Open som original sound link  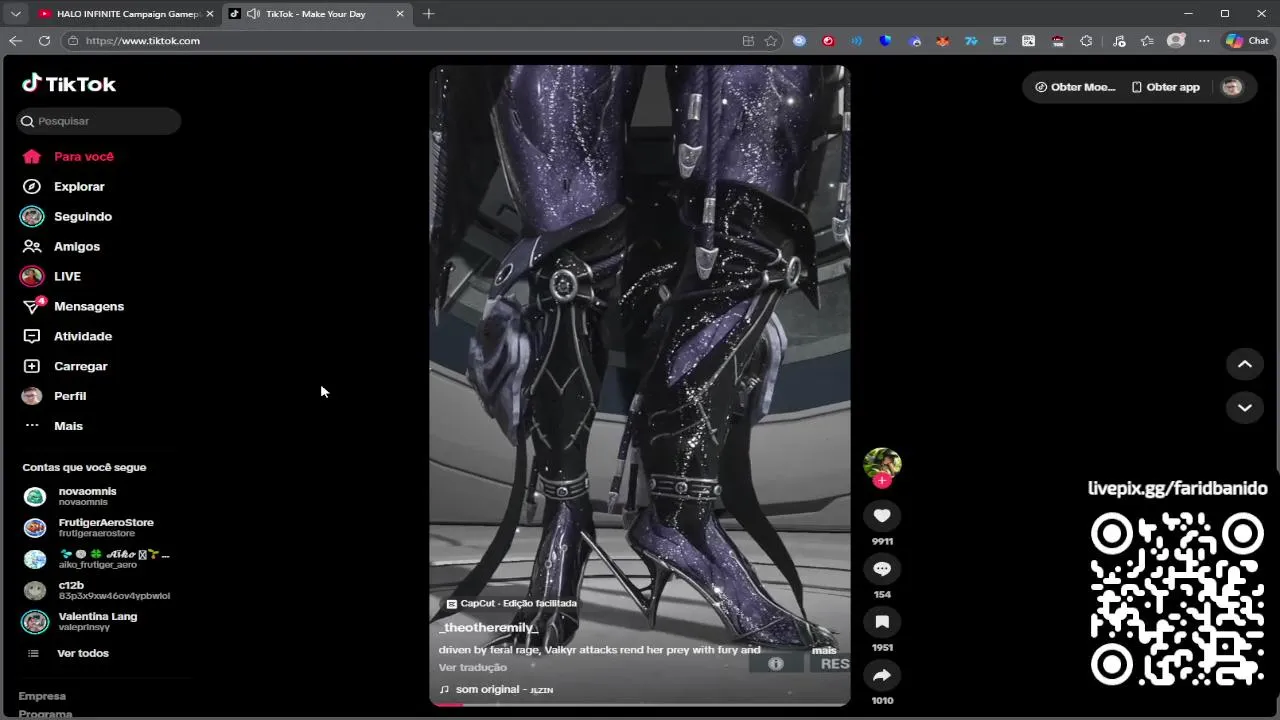(496, 689)
